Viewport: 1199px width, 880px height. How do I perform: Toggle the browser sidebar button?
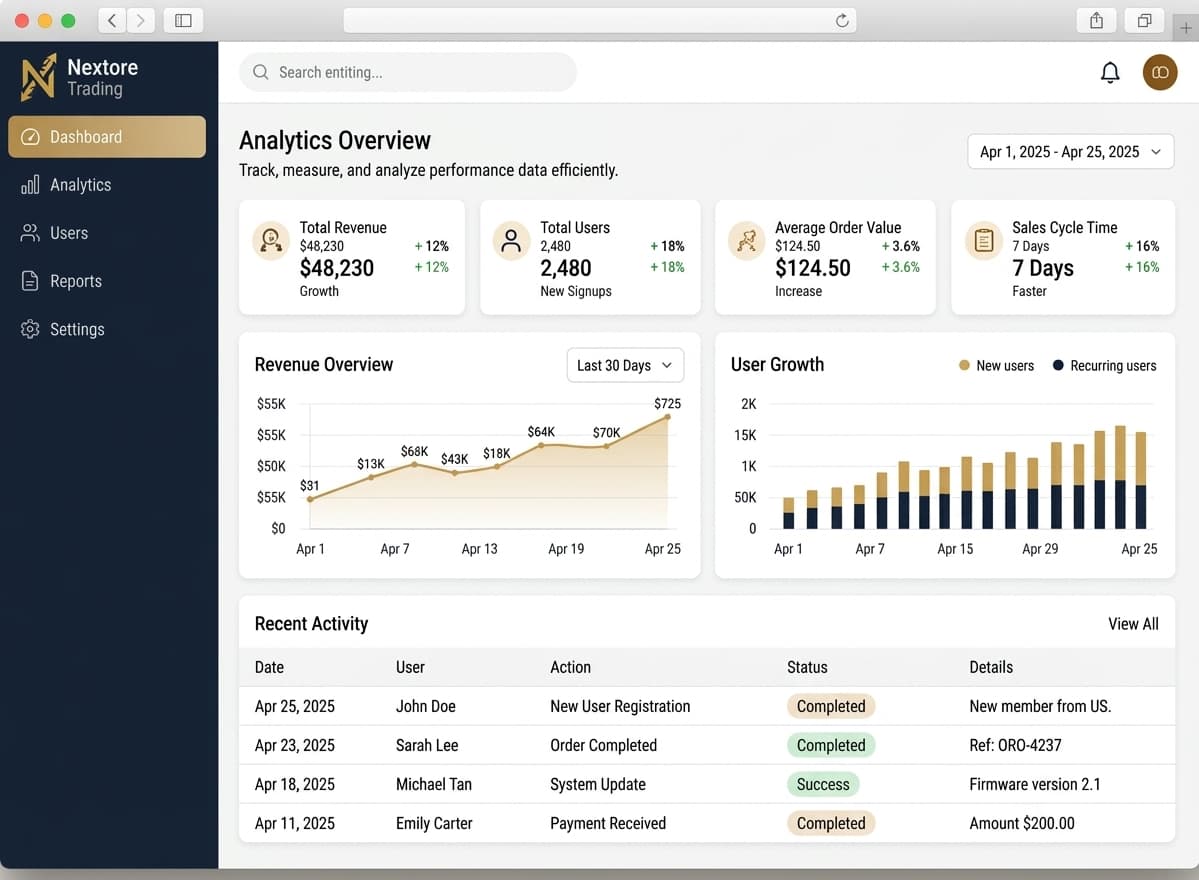coord(184,21)
